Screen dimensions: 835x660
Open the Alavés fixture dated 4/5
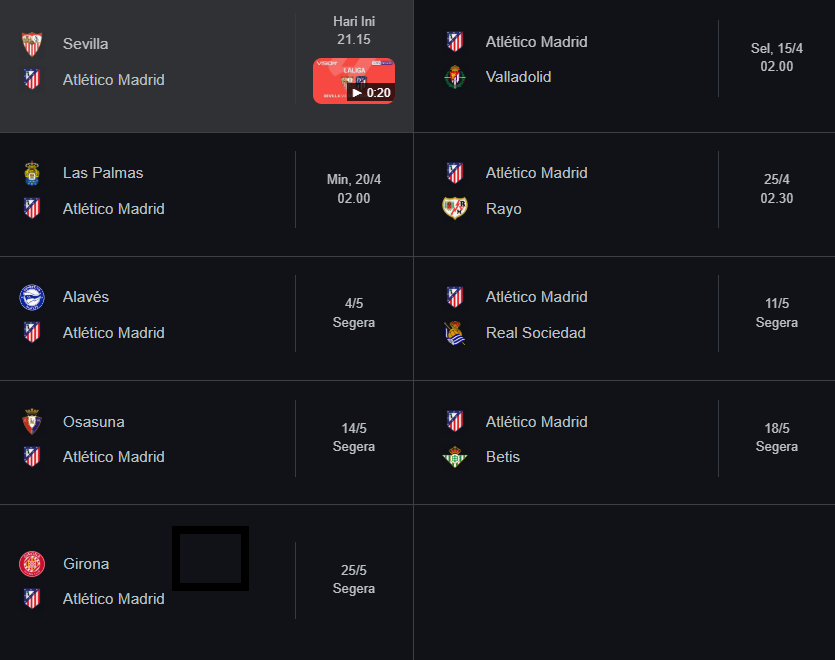pyautogui.click(x=207, y=319)
